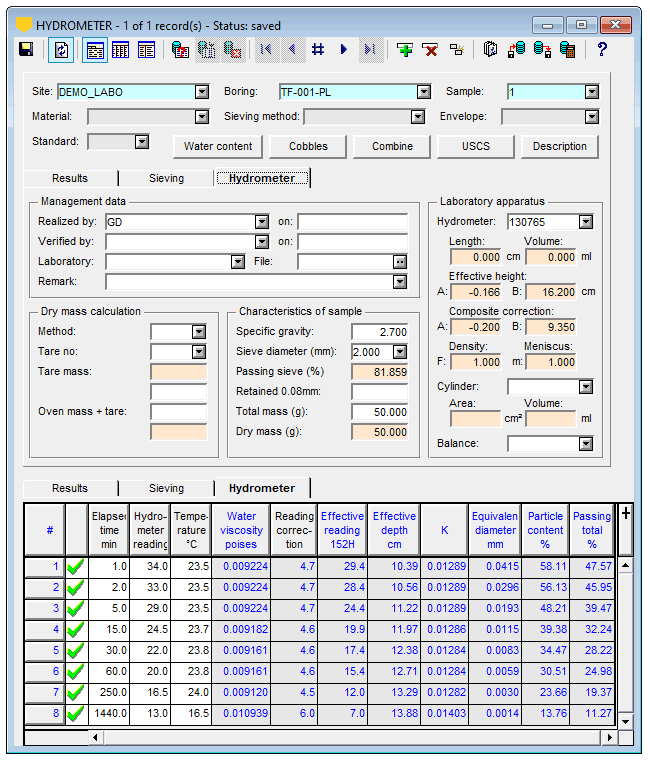Open the upper Results tab

(70, 178)
